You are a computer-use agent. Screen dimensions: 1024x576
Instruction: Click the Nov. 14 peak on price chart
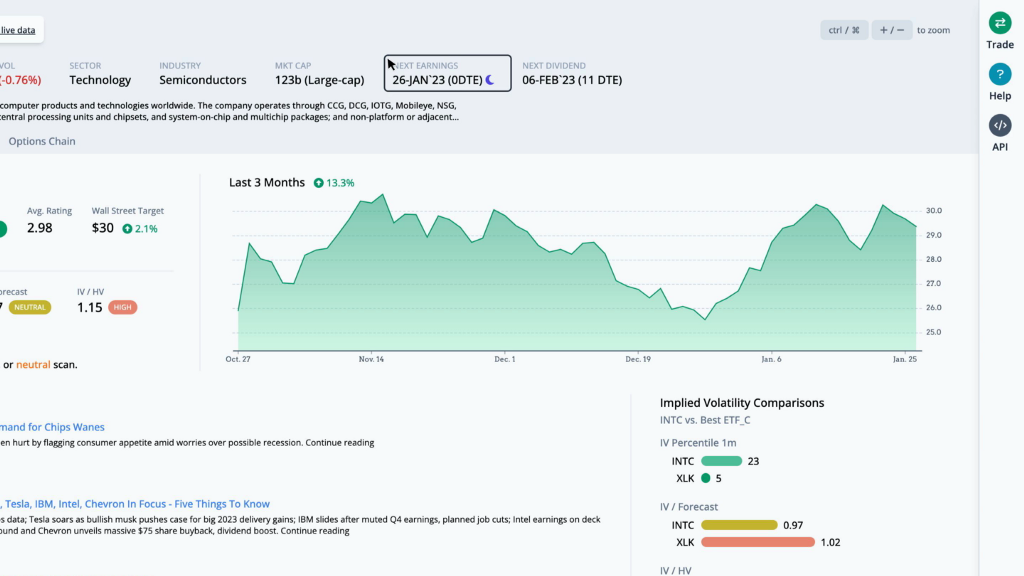[x=383, y=195]
